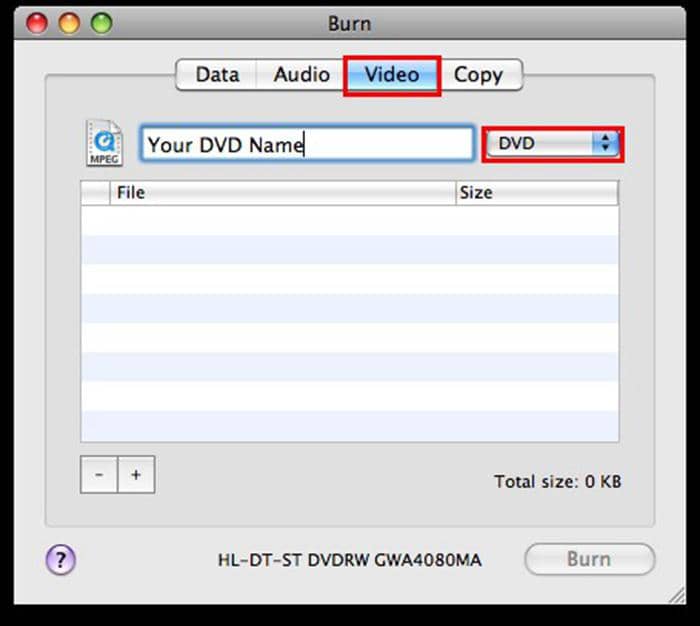Add a file with plus button

tap(136, 475)
